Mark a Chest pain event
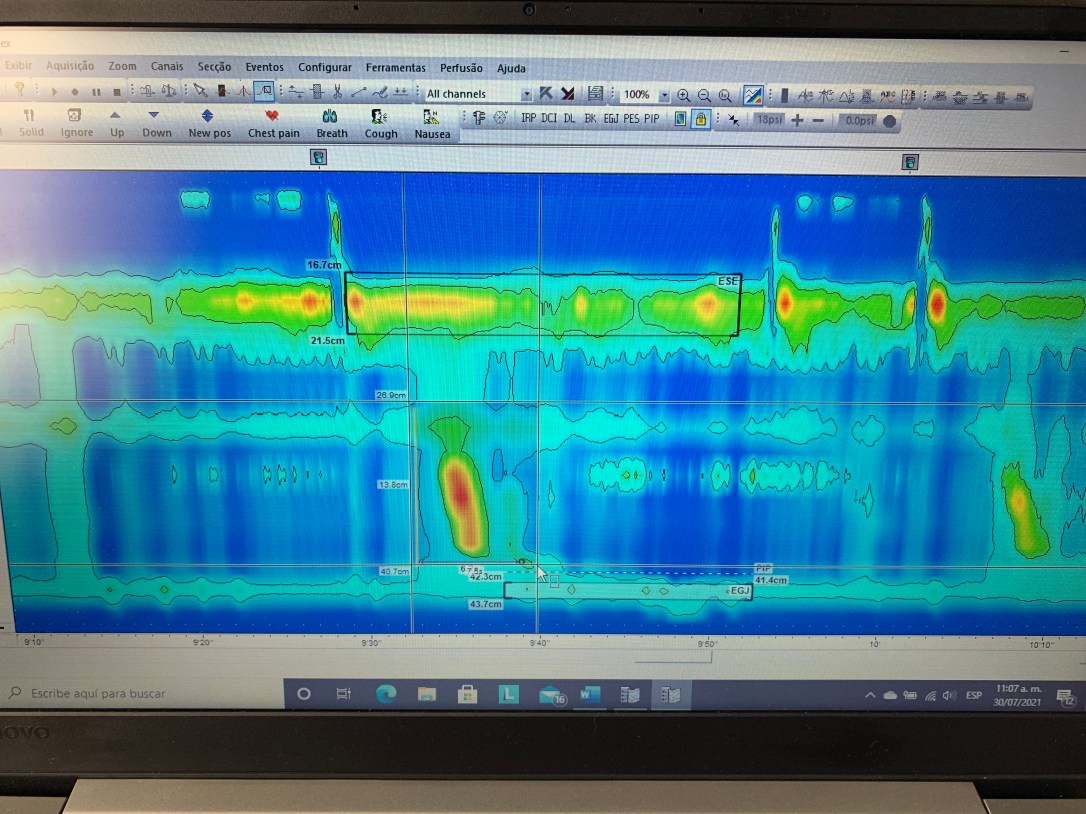Screen dimensions: 1086x814 coord(273,123)
